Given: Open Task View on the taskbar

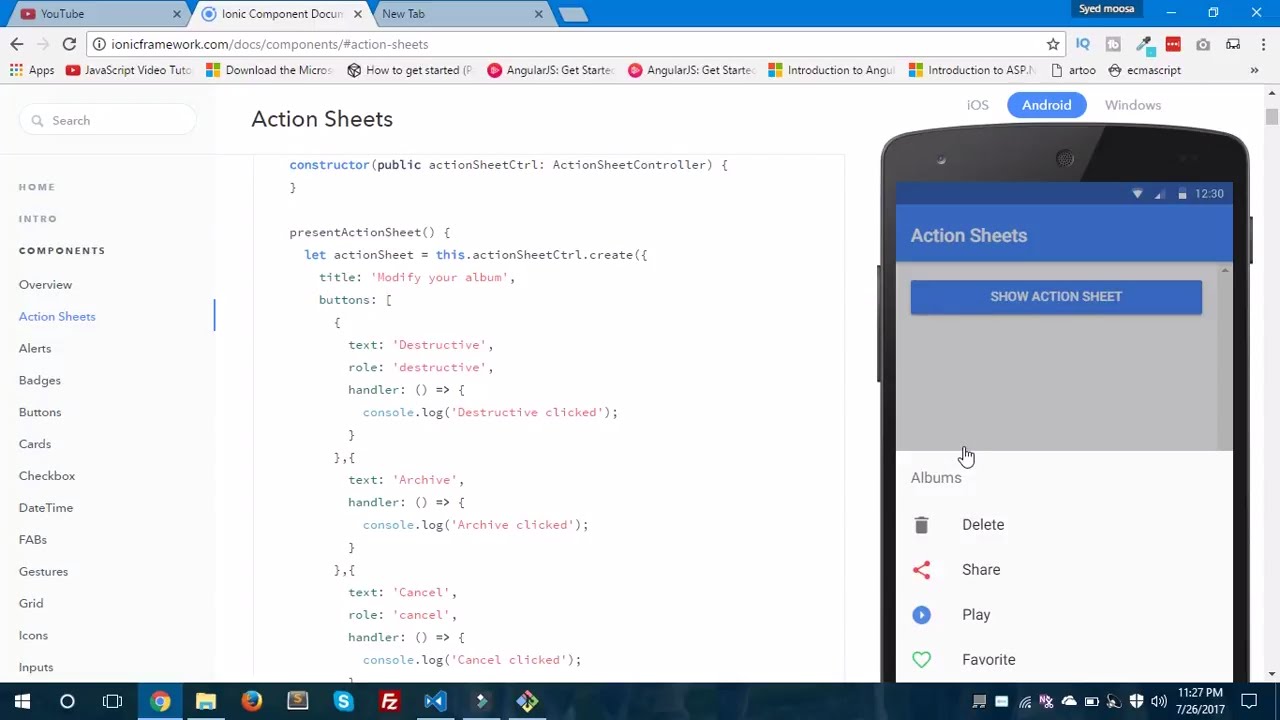Looking at the screenshot, I should point(112,701).
